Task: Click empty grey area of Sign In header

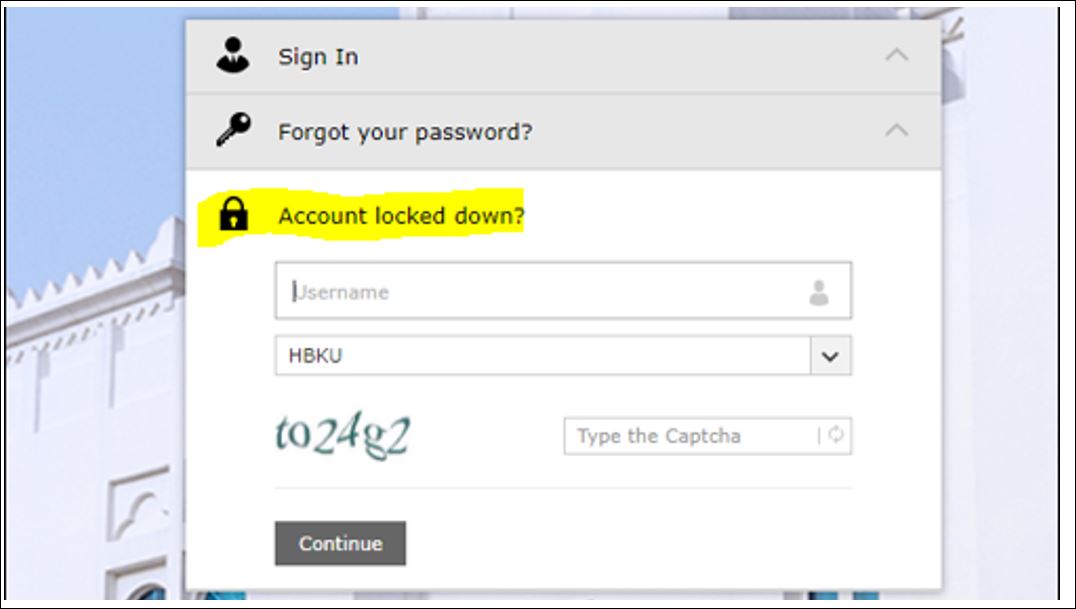Action: pos(618,56)
